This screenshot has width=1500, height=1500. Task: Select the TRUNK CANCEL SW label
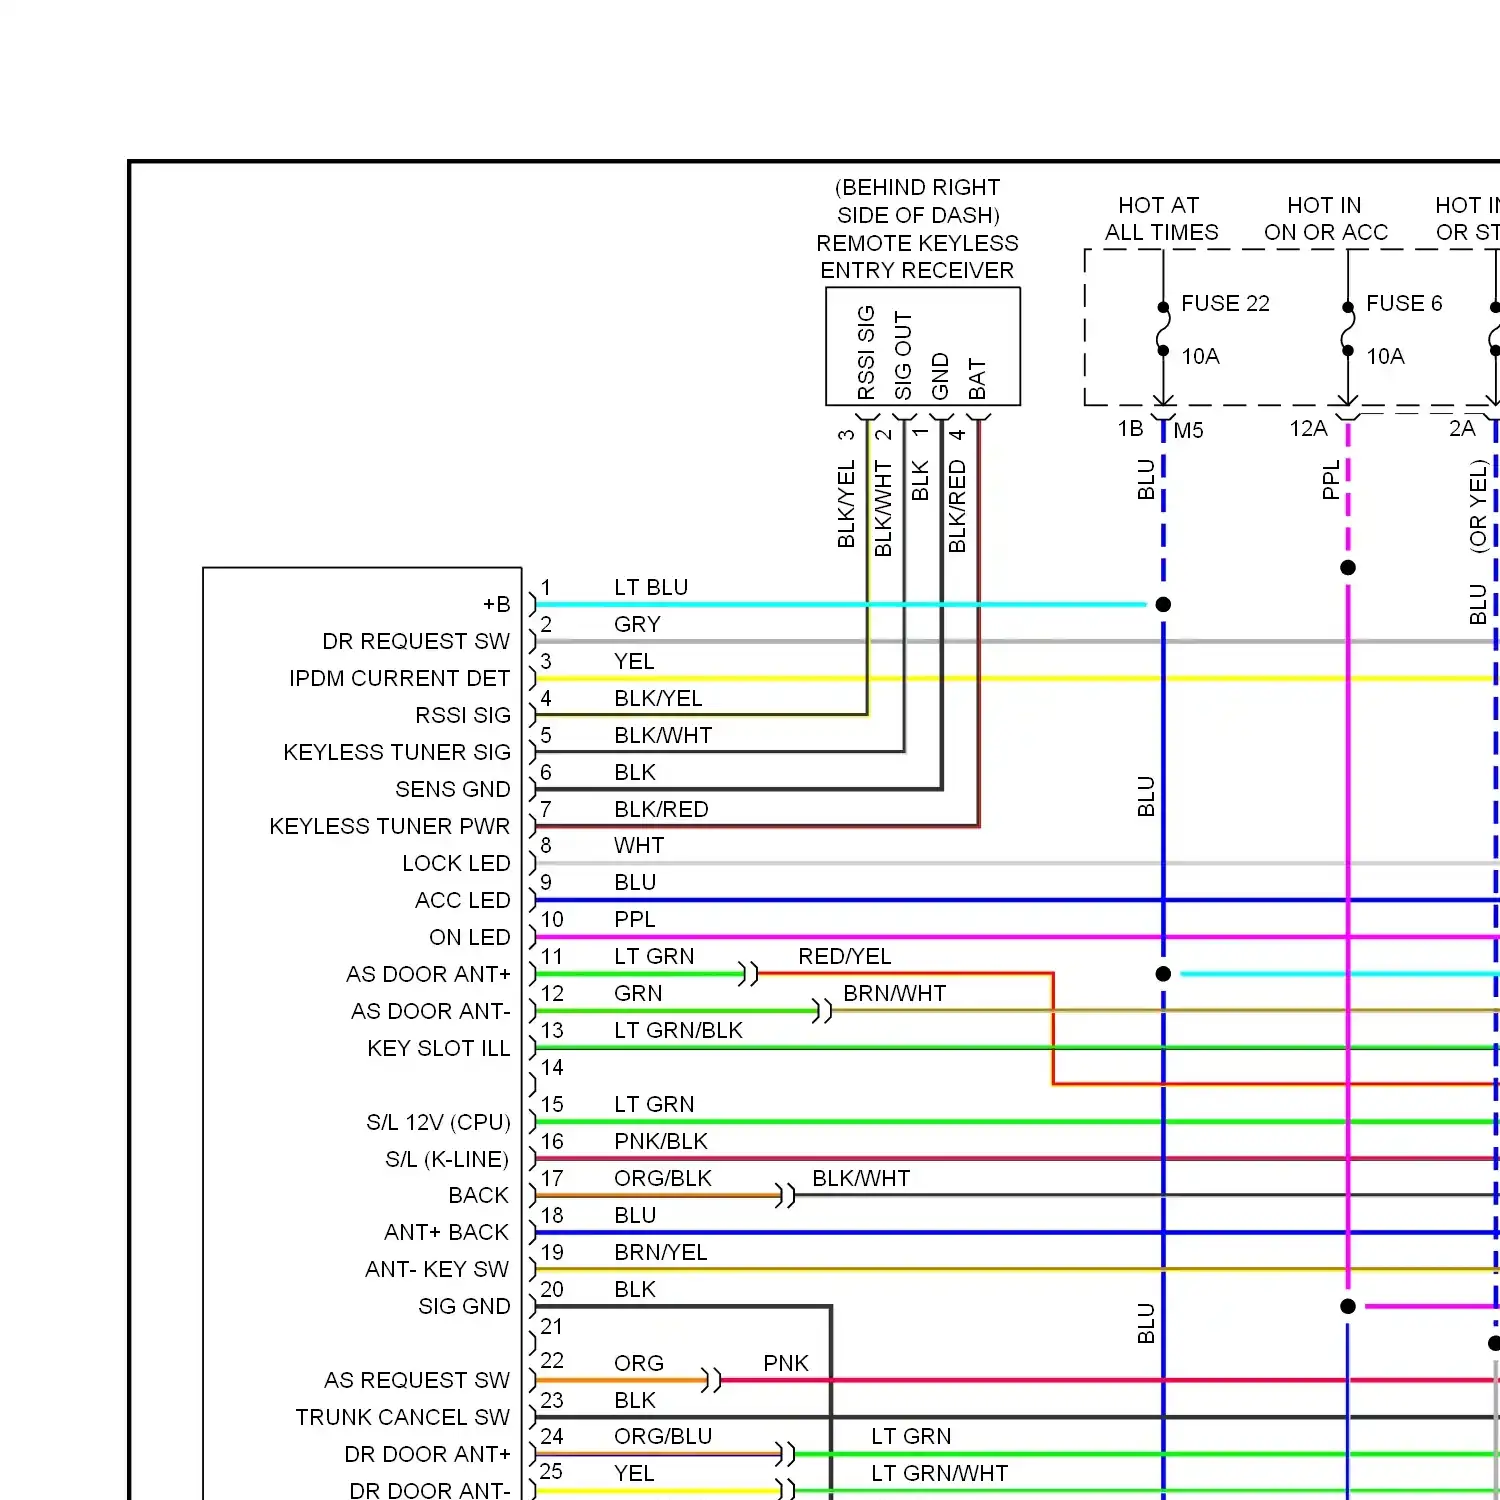pos(403,1417)
